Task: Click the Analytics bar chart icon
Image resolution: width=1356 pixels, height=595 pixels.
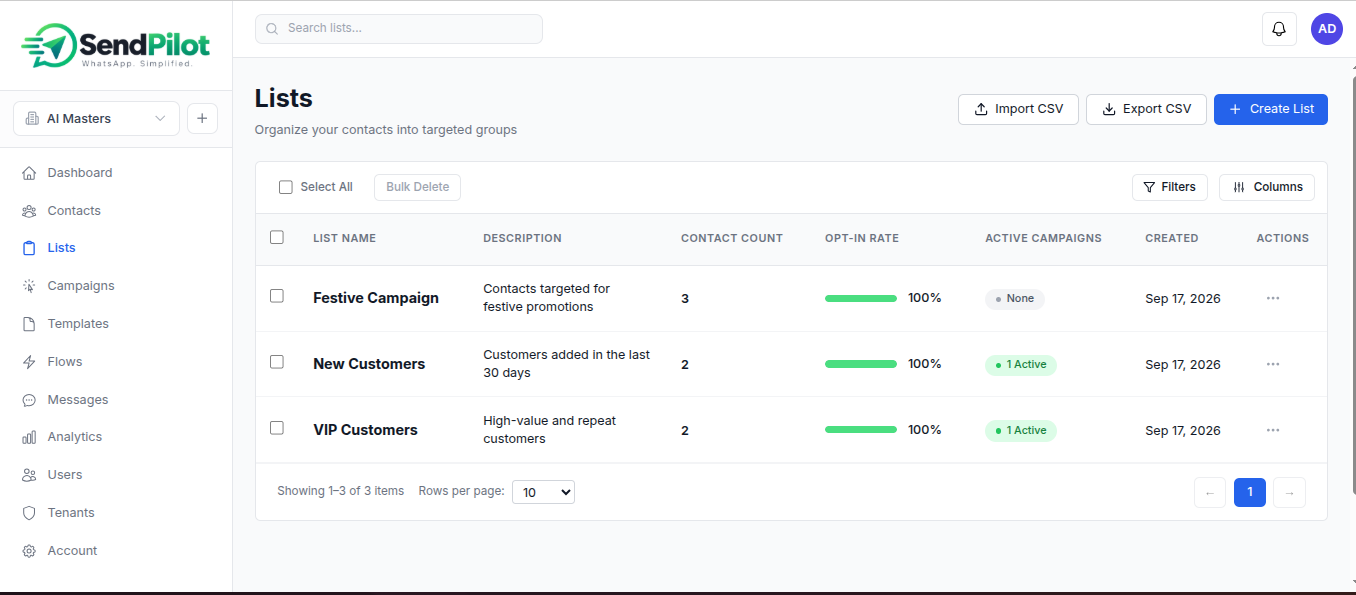Action: tap(29, 437)
